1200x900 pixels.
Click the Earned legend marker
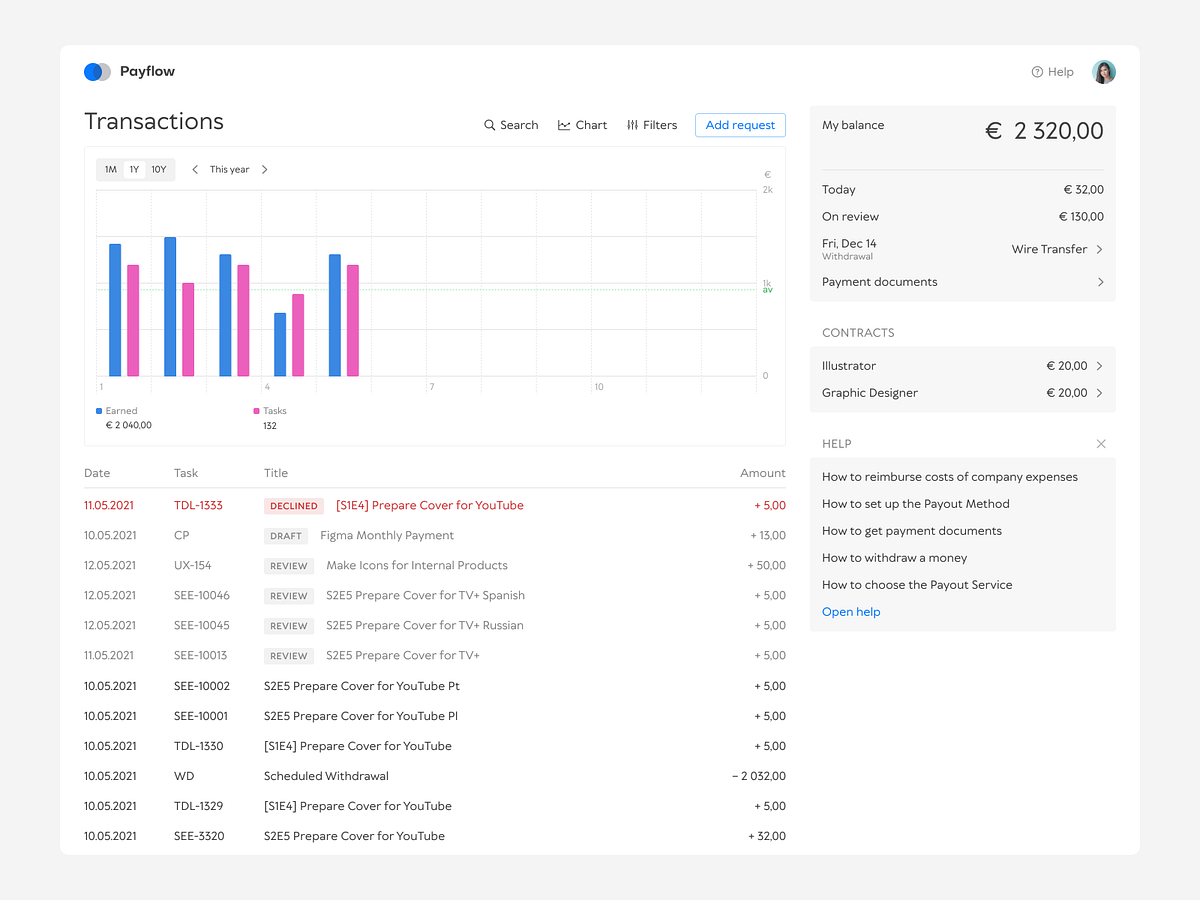coord(100,410)
